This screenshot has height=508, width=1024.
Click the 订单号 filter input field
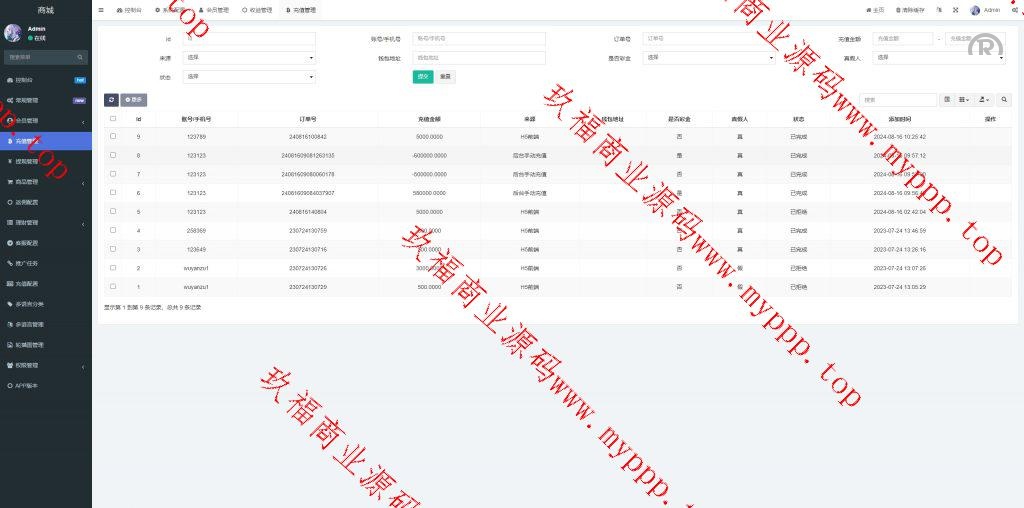(x=710, y=39)
